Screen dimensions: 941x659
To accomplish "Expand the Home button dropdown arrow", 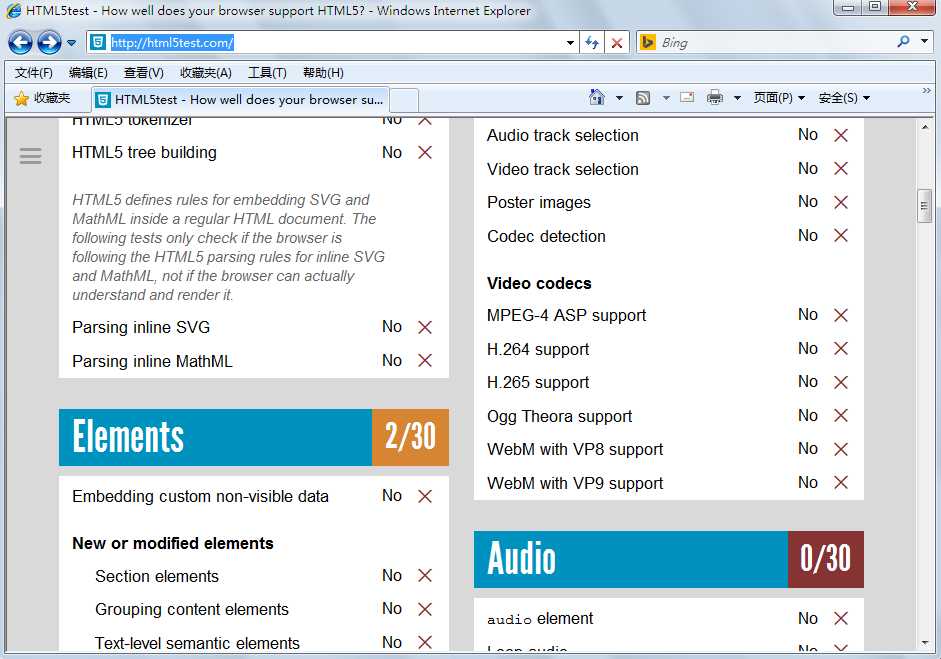I will (x=619, y=98).
